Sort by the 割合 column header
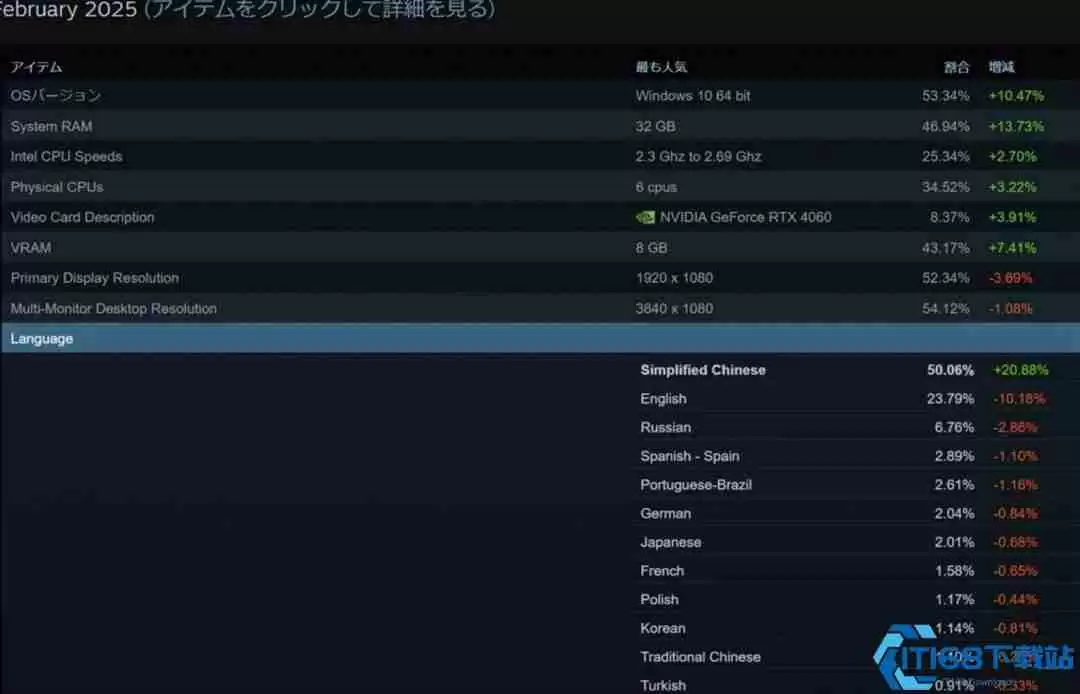The image size is (1080, 694). coord(955,66)
